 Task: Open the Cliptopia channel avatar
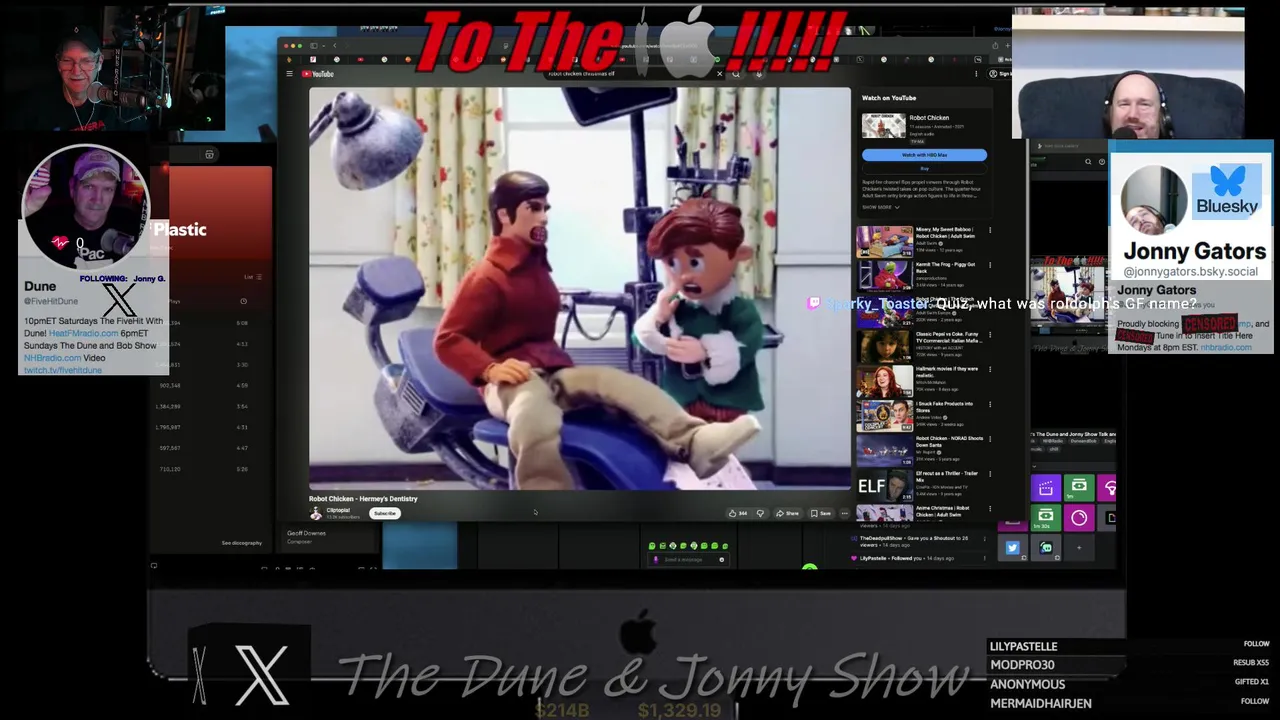tap(316, 513)
